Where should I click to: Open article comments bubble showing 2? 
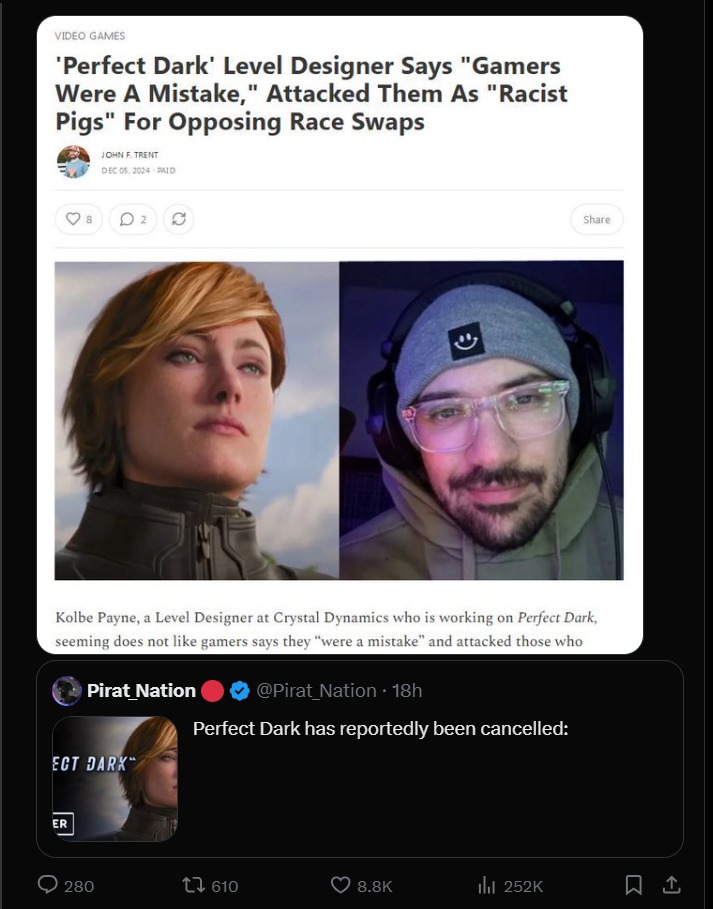(x=133, y=219)
